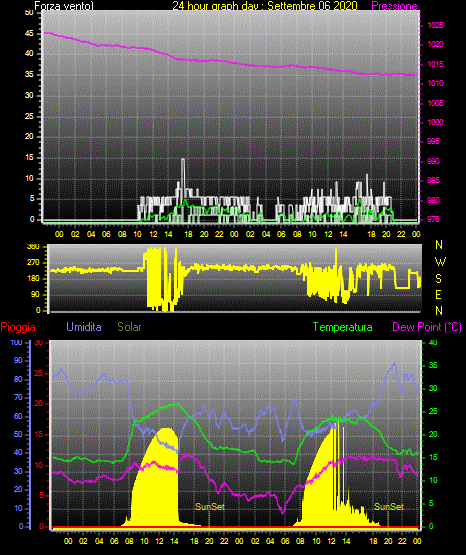This screenshot has height=555, width=466.
Task: Click the Pressione legend label
Action: (x=394, y=6)
